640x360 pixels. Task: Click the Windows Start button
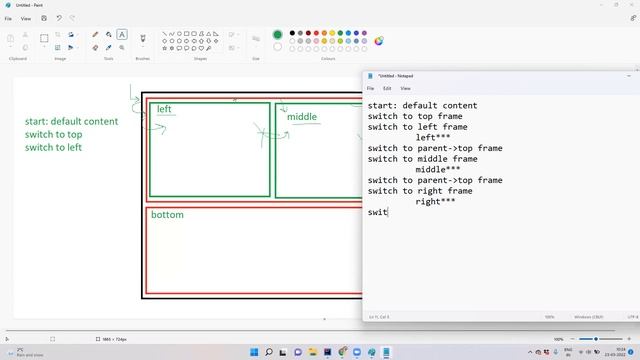[254, 352]
